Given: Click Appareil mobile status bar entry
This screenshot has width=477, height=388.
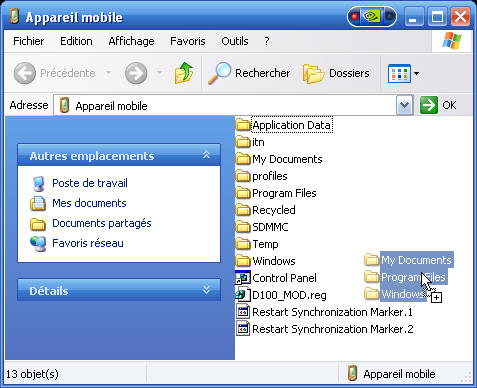Looking at the screenshot, I should (x=391, y=374).
